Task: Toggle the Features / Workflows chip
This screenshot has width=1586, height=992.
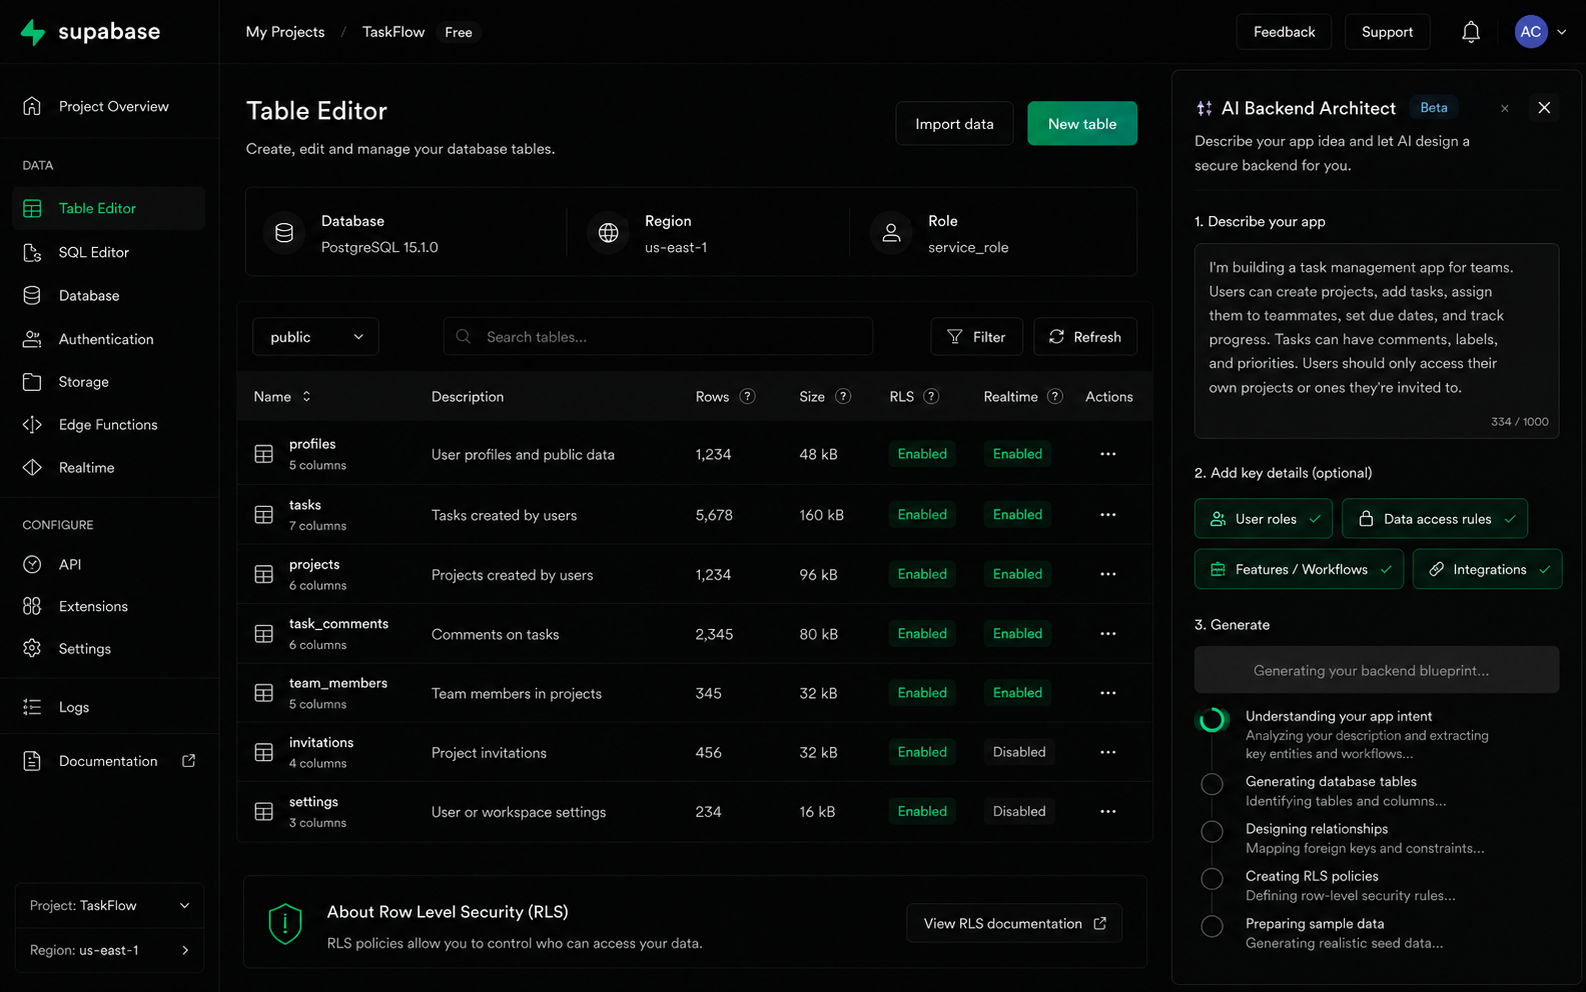Action: pos(1299,569)
